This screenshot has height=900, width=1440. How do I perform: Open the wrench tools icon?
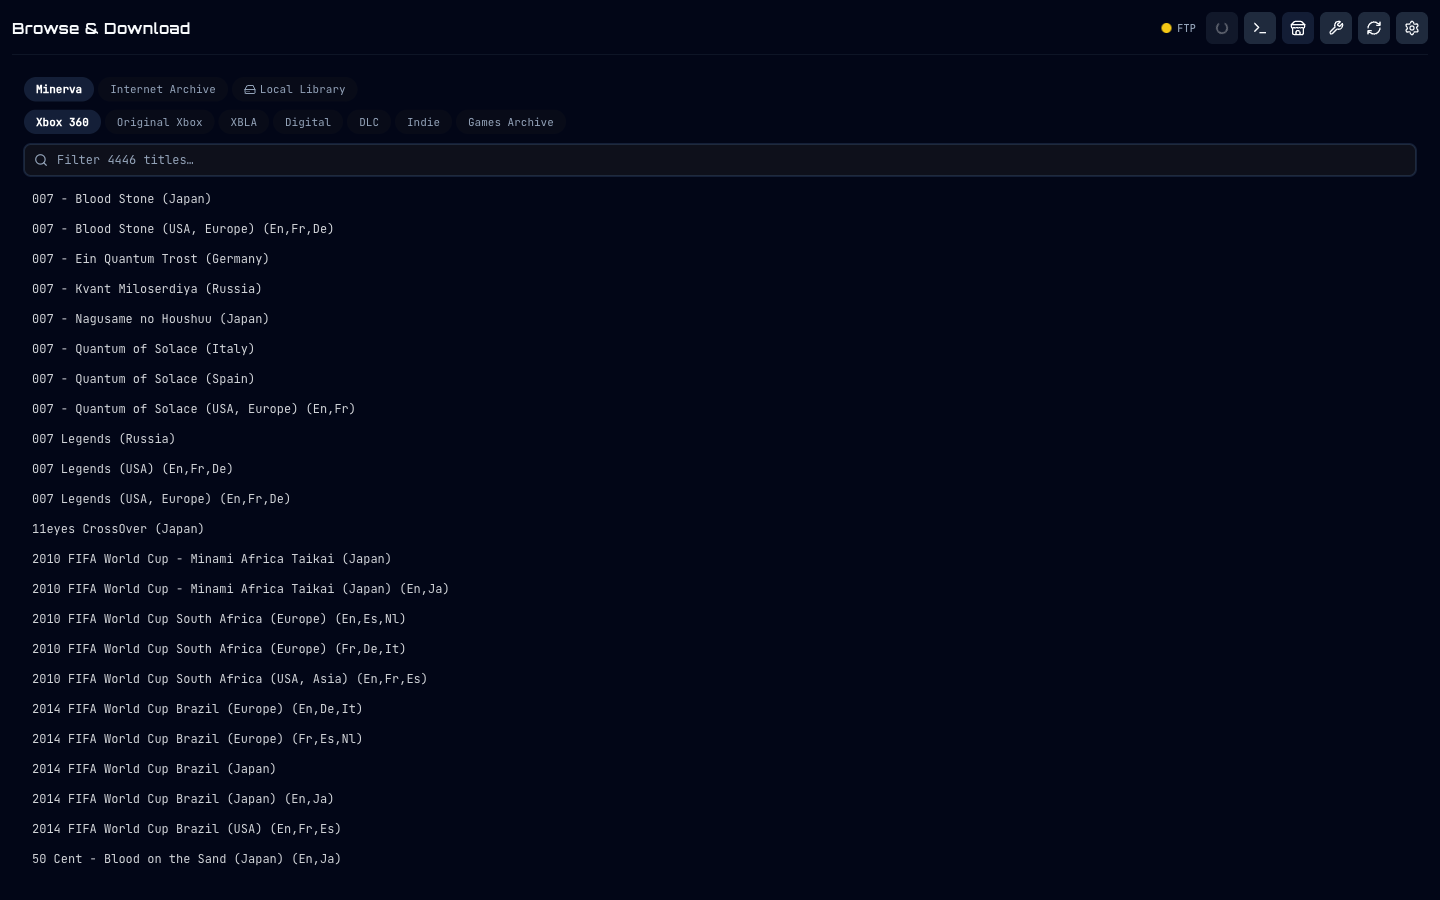pyautogui.click(x=1336, y=28)
